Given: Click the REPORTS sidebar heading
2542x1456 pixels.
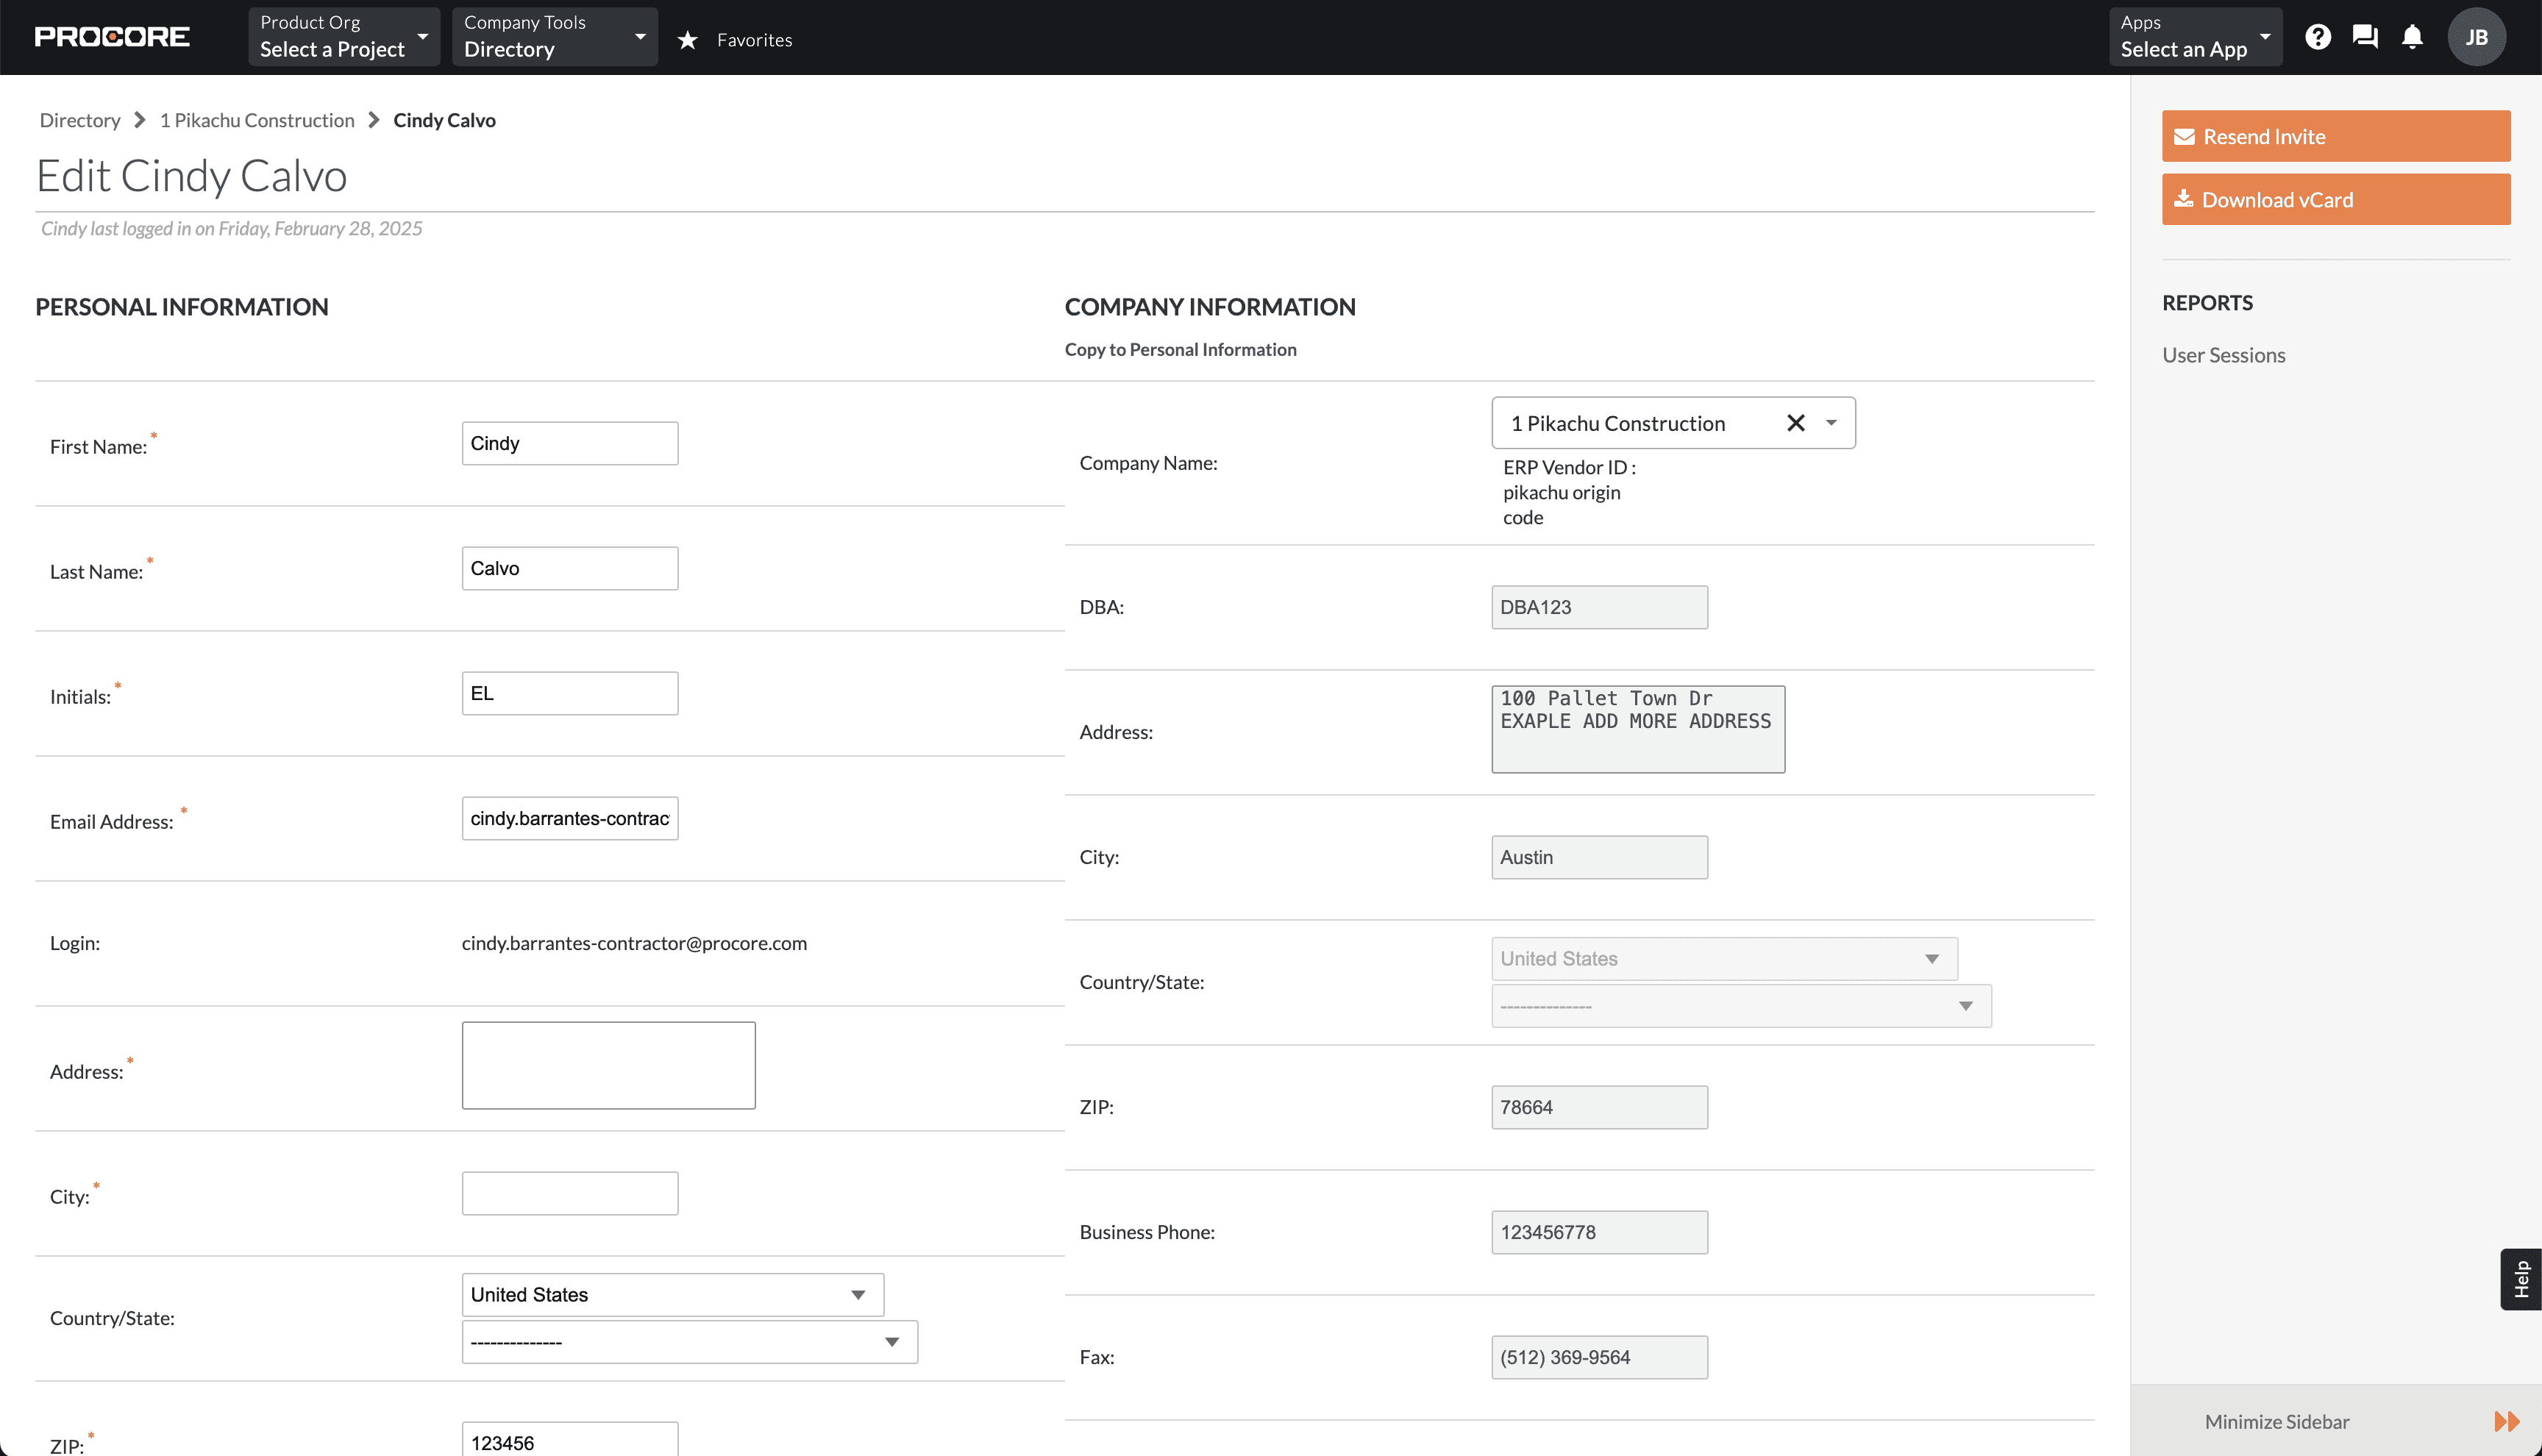Looking at the screenshot, I should click(2207, 303).
